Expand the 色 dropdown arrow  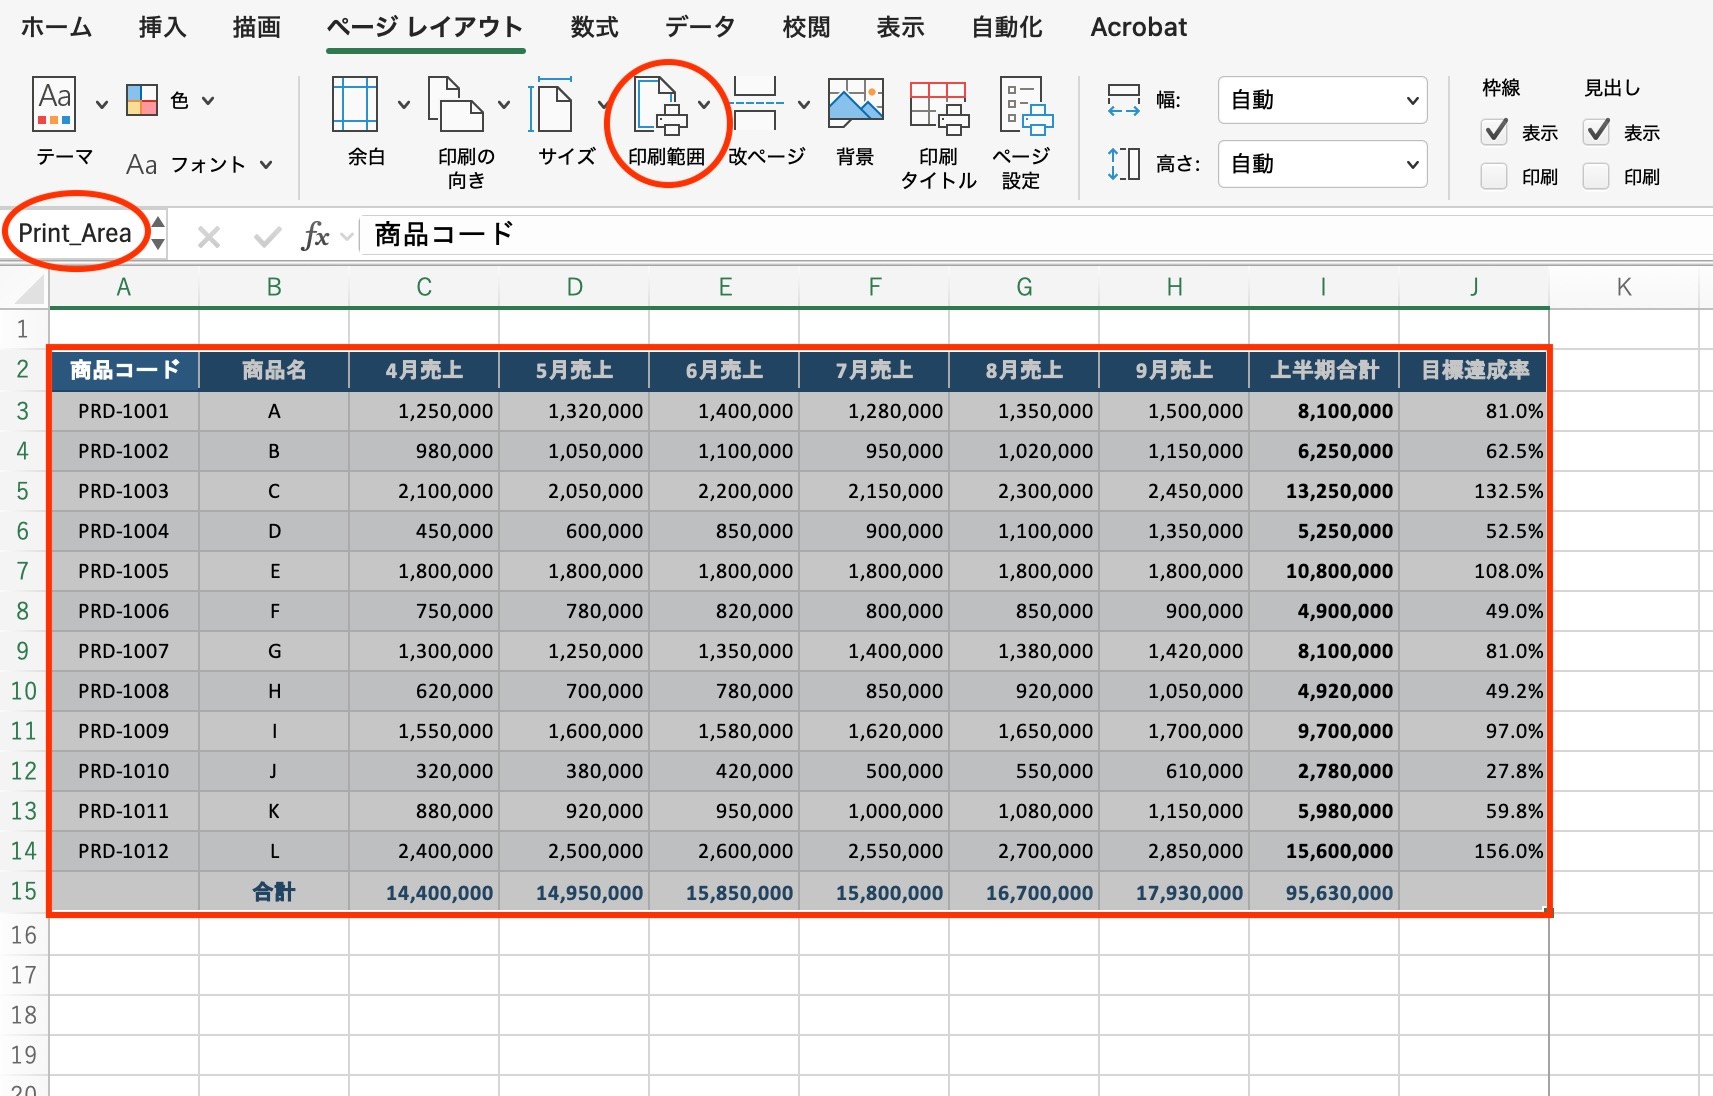pos(208,100)
